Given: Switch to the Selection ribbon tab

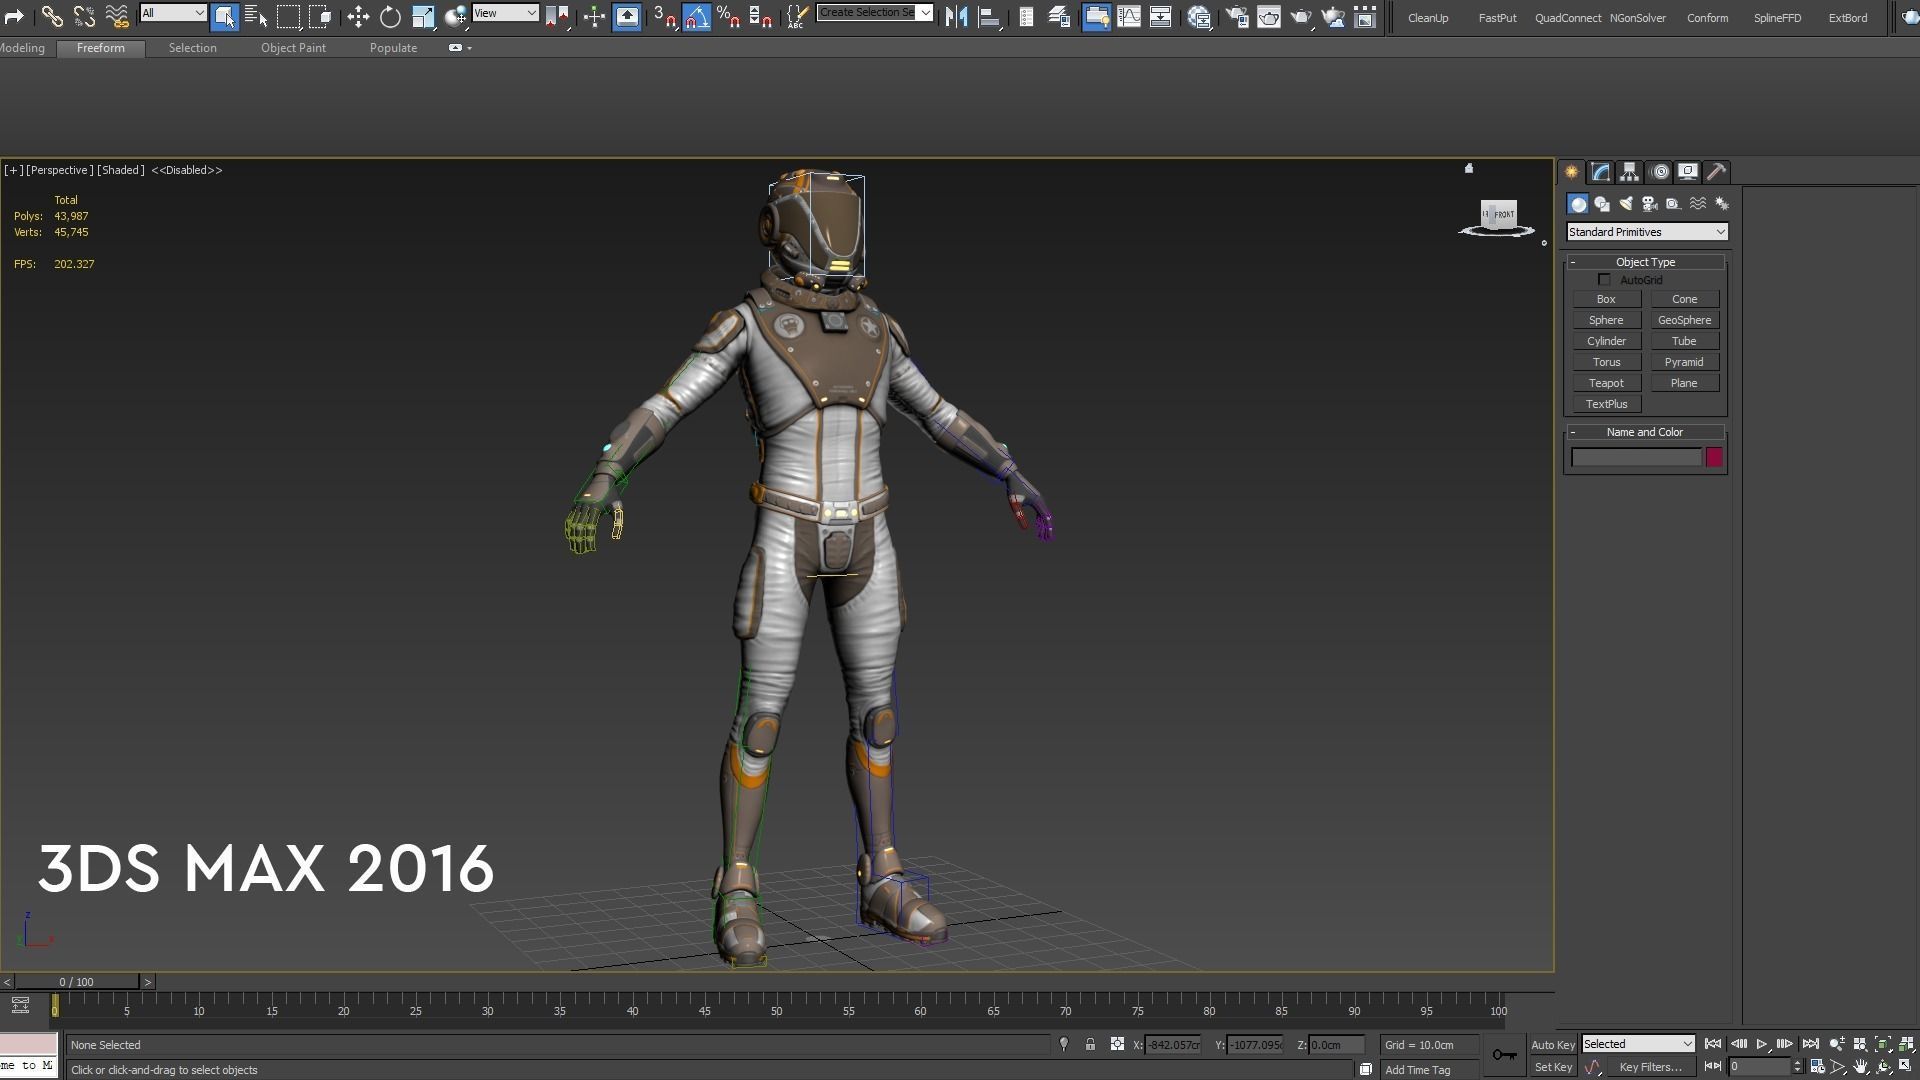Looking at the screenshot, I should [192, 48].
